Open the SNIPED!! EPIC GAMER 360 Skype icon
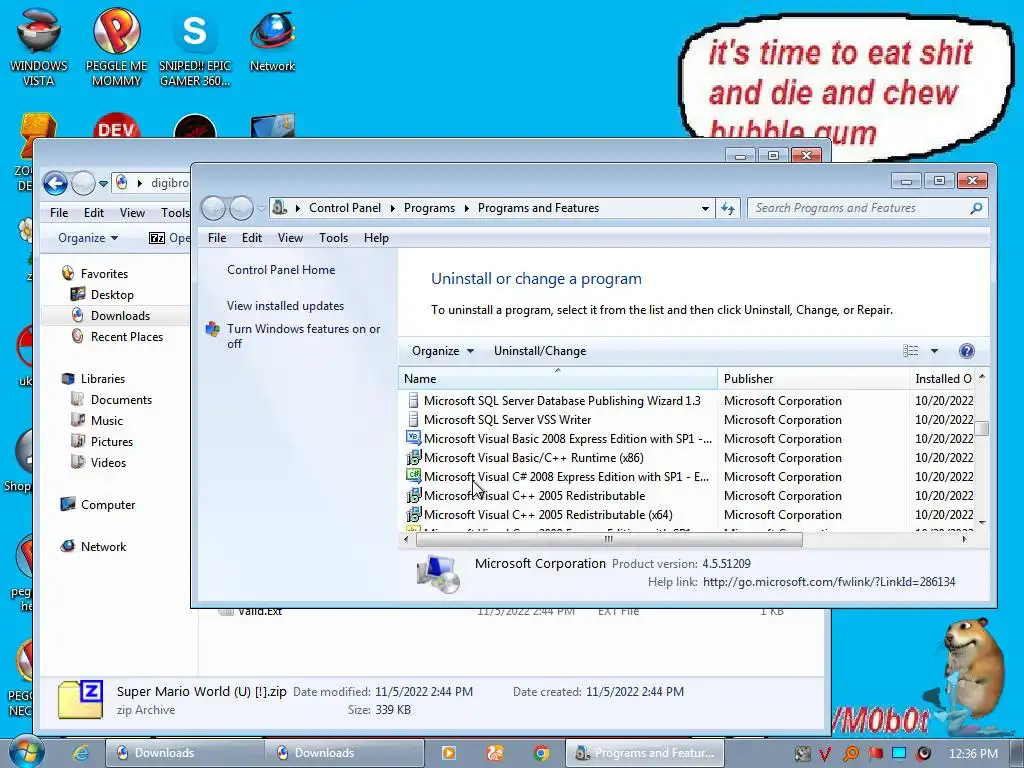The width and height of the screenshot is (1024, 768). (x=195, y=46)
